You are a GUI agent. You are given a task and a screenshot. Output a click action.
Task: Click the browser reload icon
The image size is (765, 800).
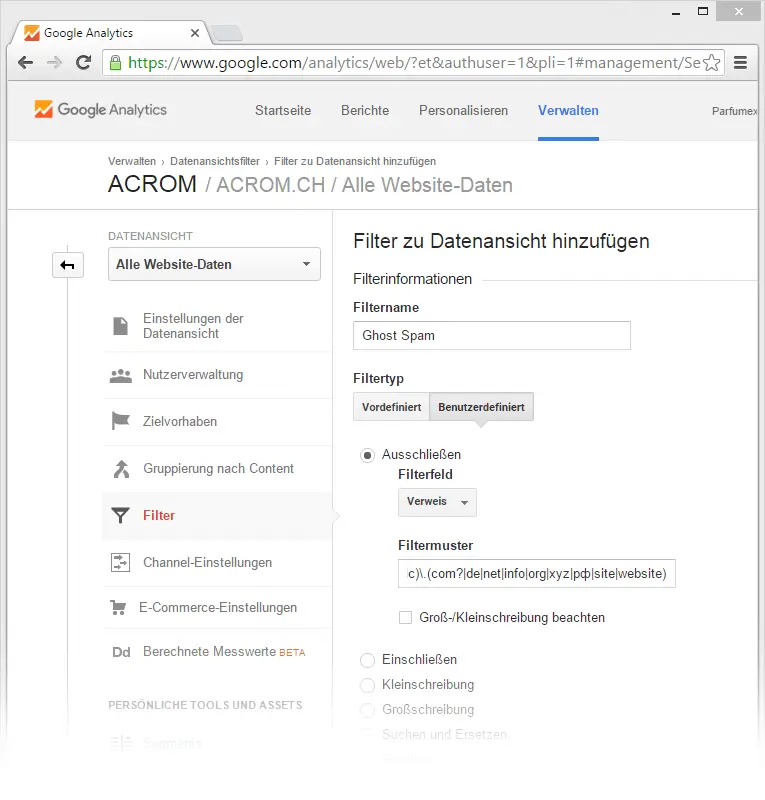pos(84,62)
